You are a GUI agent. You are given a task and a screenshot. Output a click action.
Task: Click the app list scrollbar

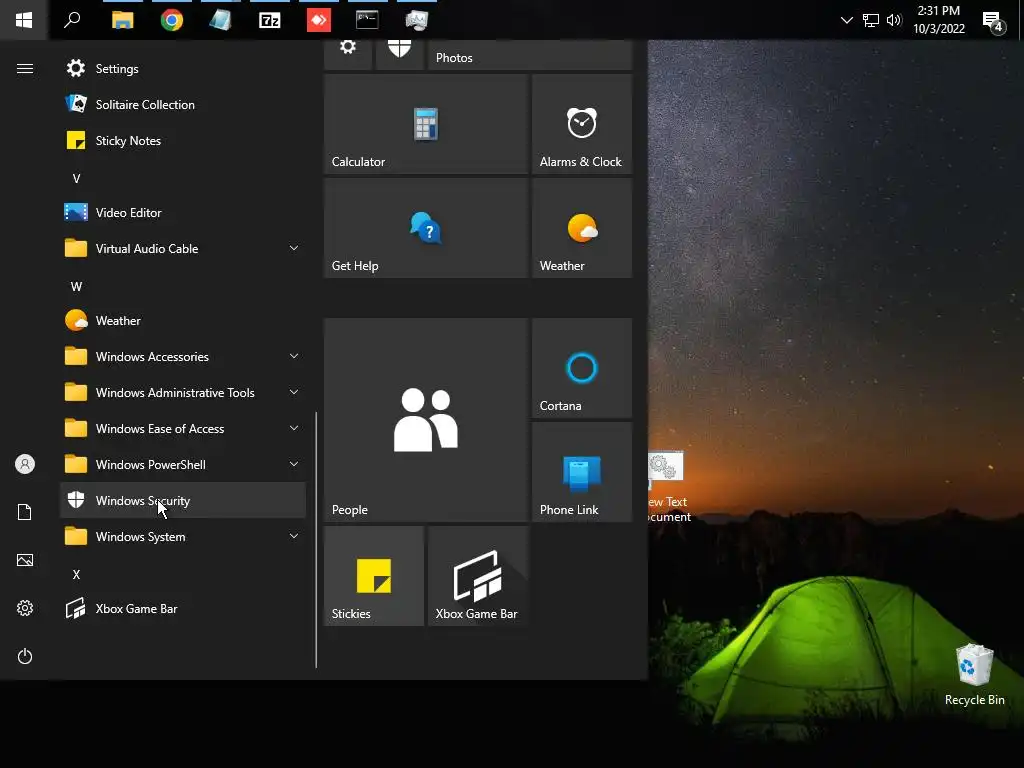(x=316, y=539)
